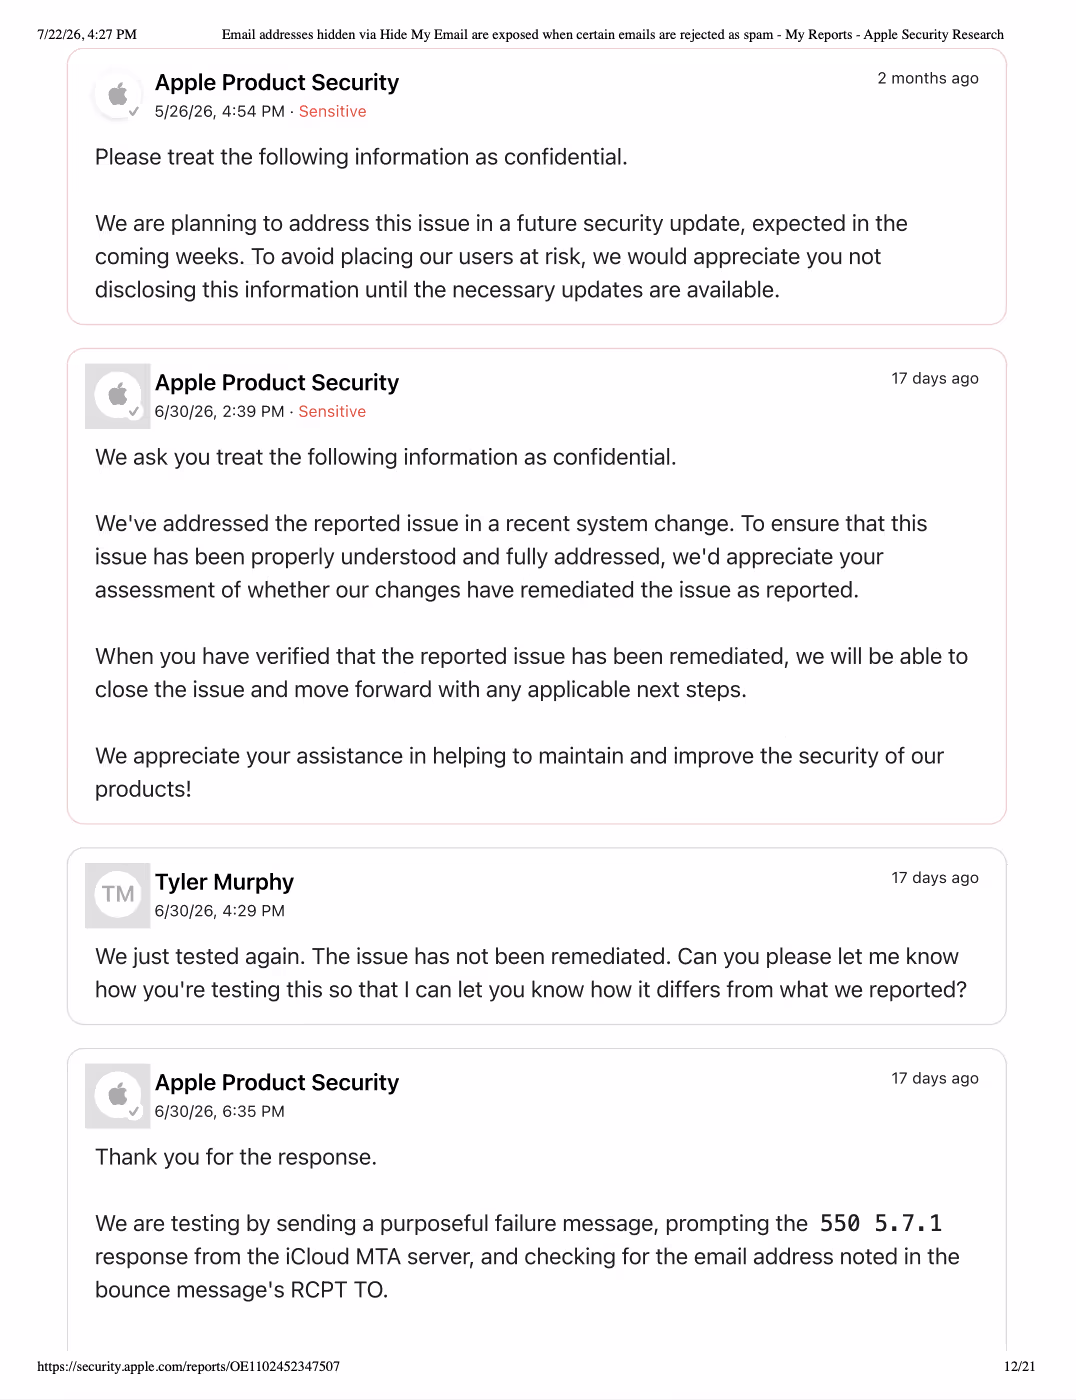The image size is (1076, 1400).
Task: Click Apple logo avatar on 5/26/26 message
Action: (x=118, y=95)
